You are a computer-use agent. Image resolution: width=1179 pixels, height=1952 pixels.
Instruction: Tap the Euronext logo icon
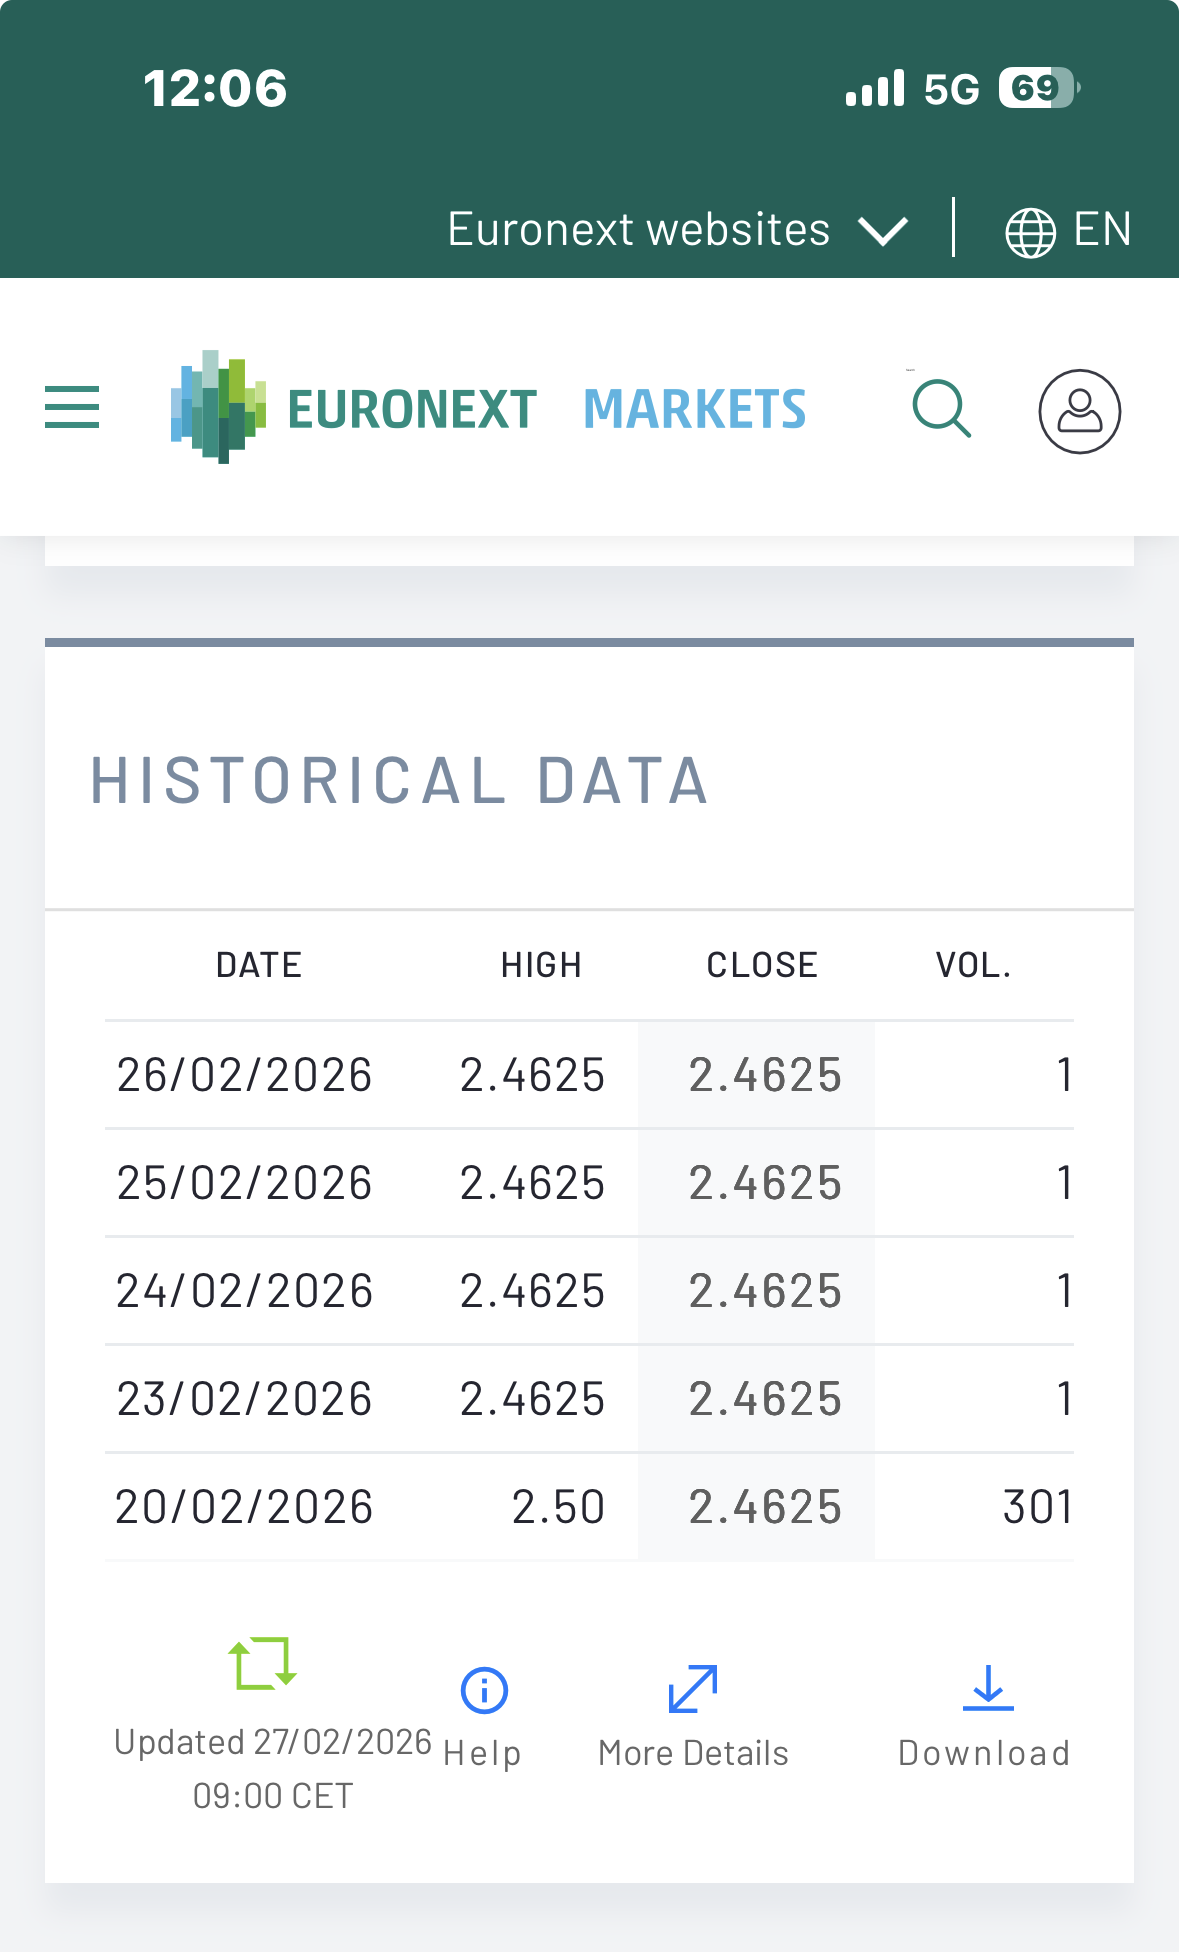(218, 408)
